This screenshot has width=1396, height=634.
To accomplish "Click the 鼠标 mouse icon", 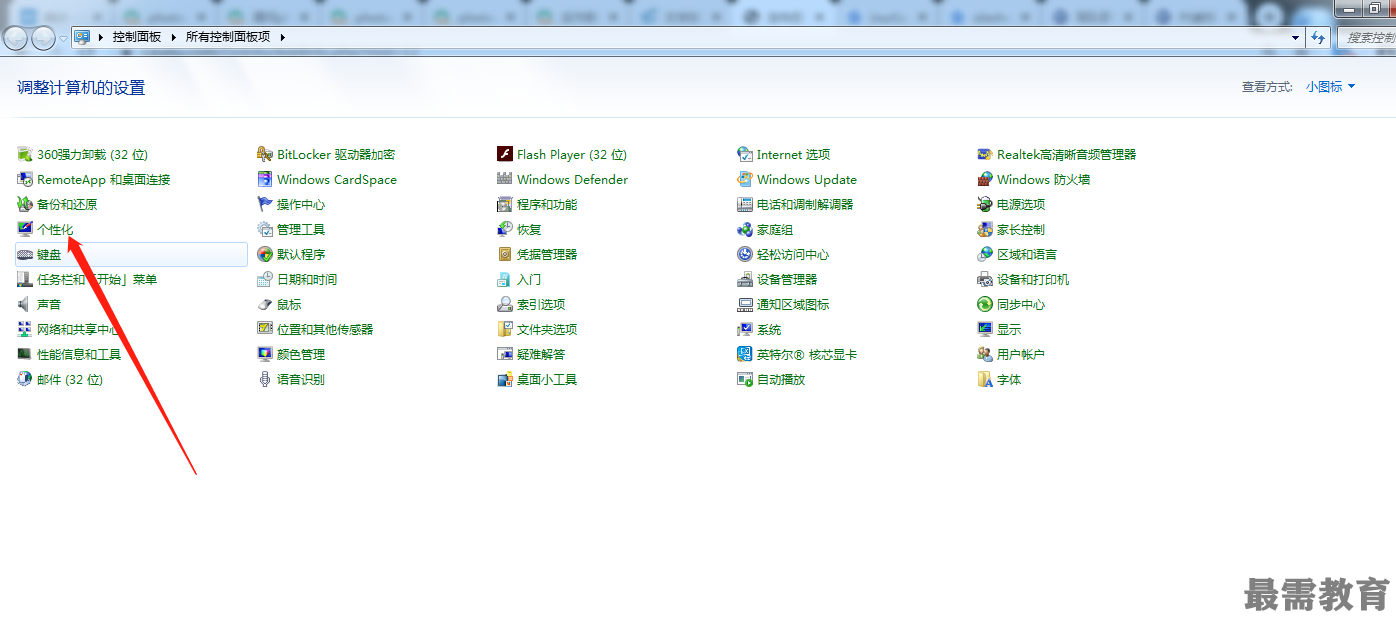I will (x=265, y=304).
